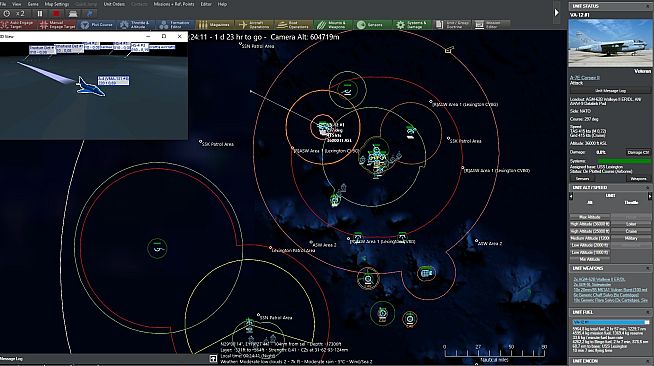Pop out the Message Log panel
The width and height of the screenshot is (654, 366).
(x=213, y=358)
